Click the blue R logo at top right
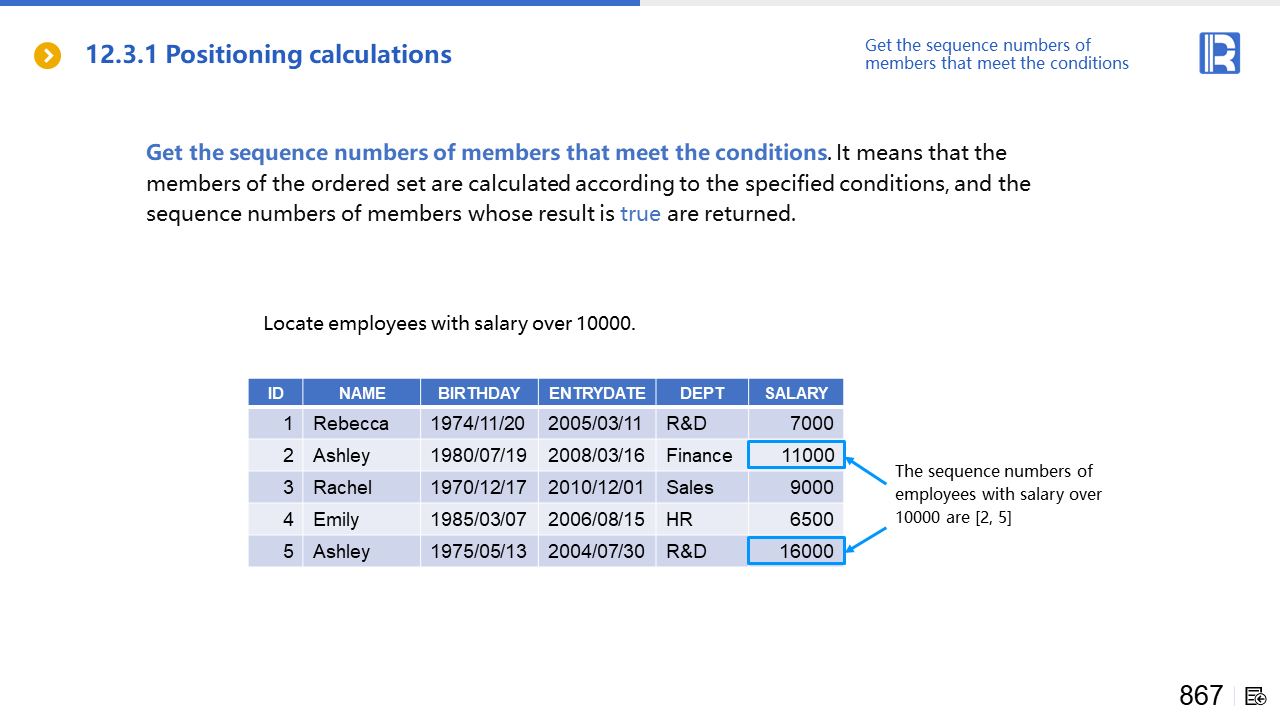 pos(1219,53)
